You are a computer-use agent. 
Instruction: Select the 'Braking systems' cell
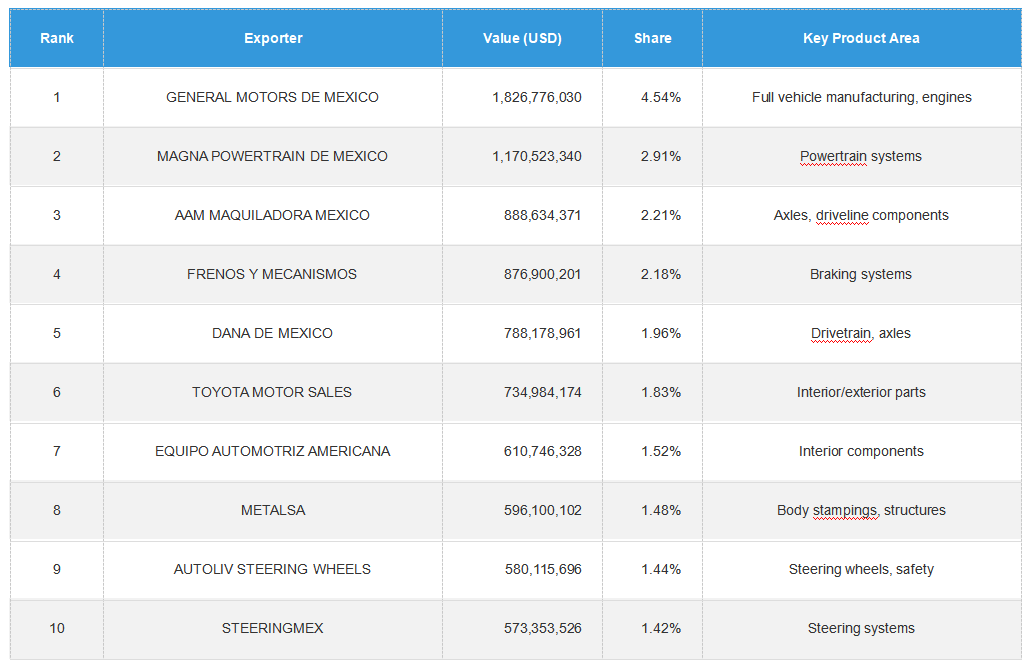click(x=861, y=274)
